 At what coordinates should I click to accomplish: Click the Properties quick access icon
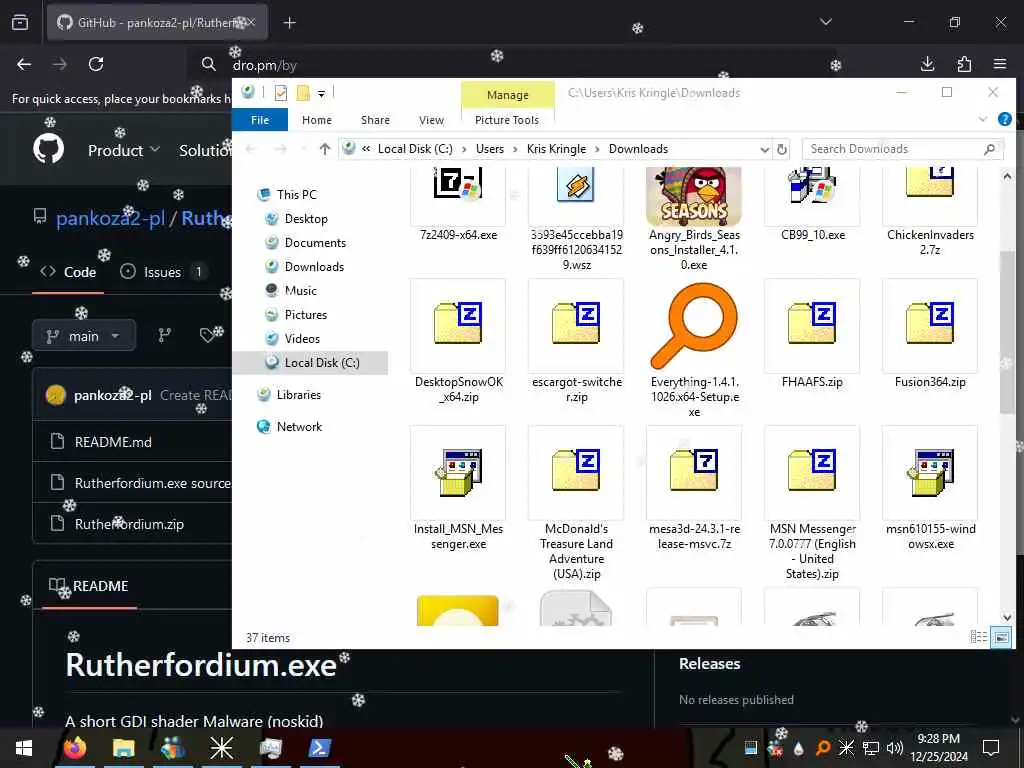tap(281, 93)
